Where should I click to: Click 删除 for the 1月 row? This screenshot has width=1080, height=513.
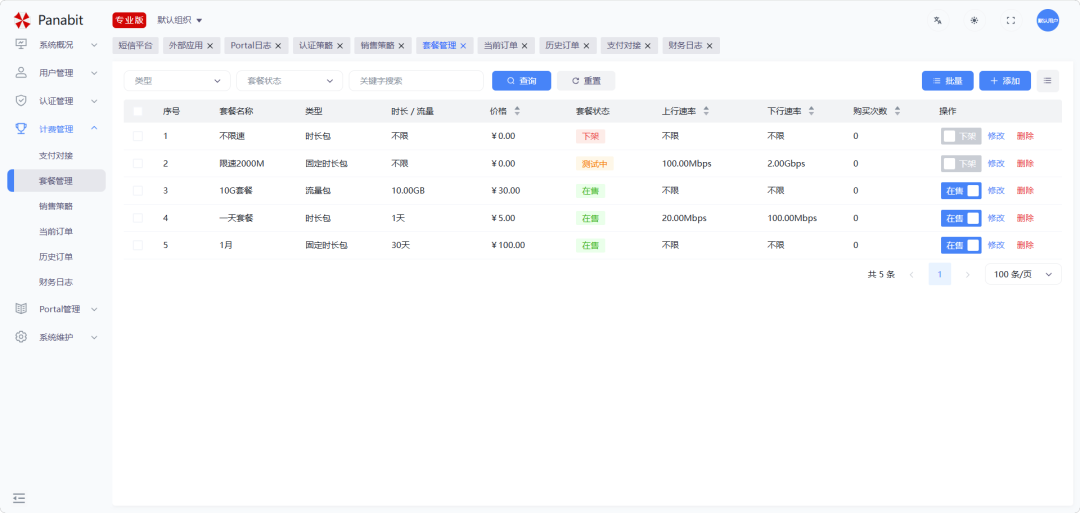coord(1025,244)
